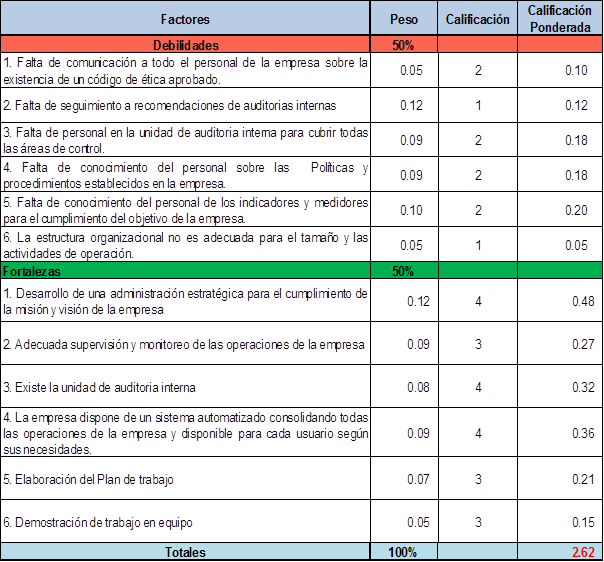Click the 'Existe la unidad de auditoría interna' cell
Image resolution: width=604 pixels, height=562 pixels.
[x=100, y=386]
